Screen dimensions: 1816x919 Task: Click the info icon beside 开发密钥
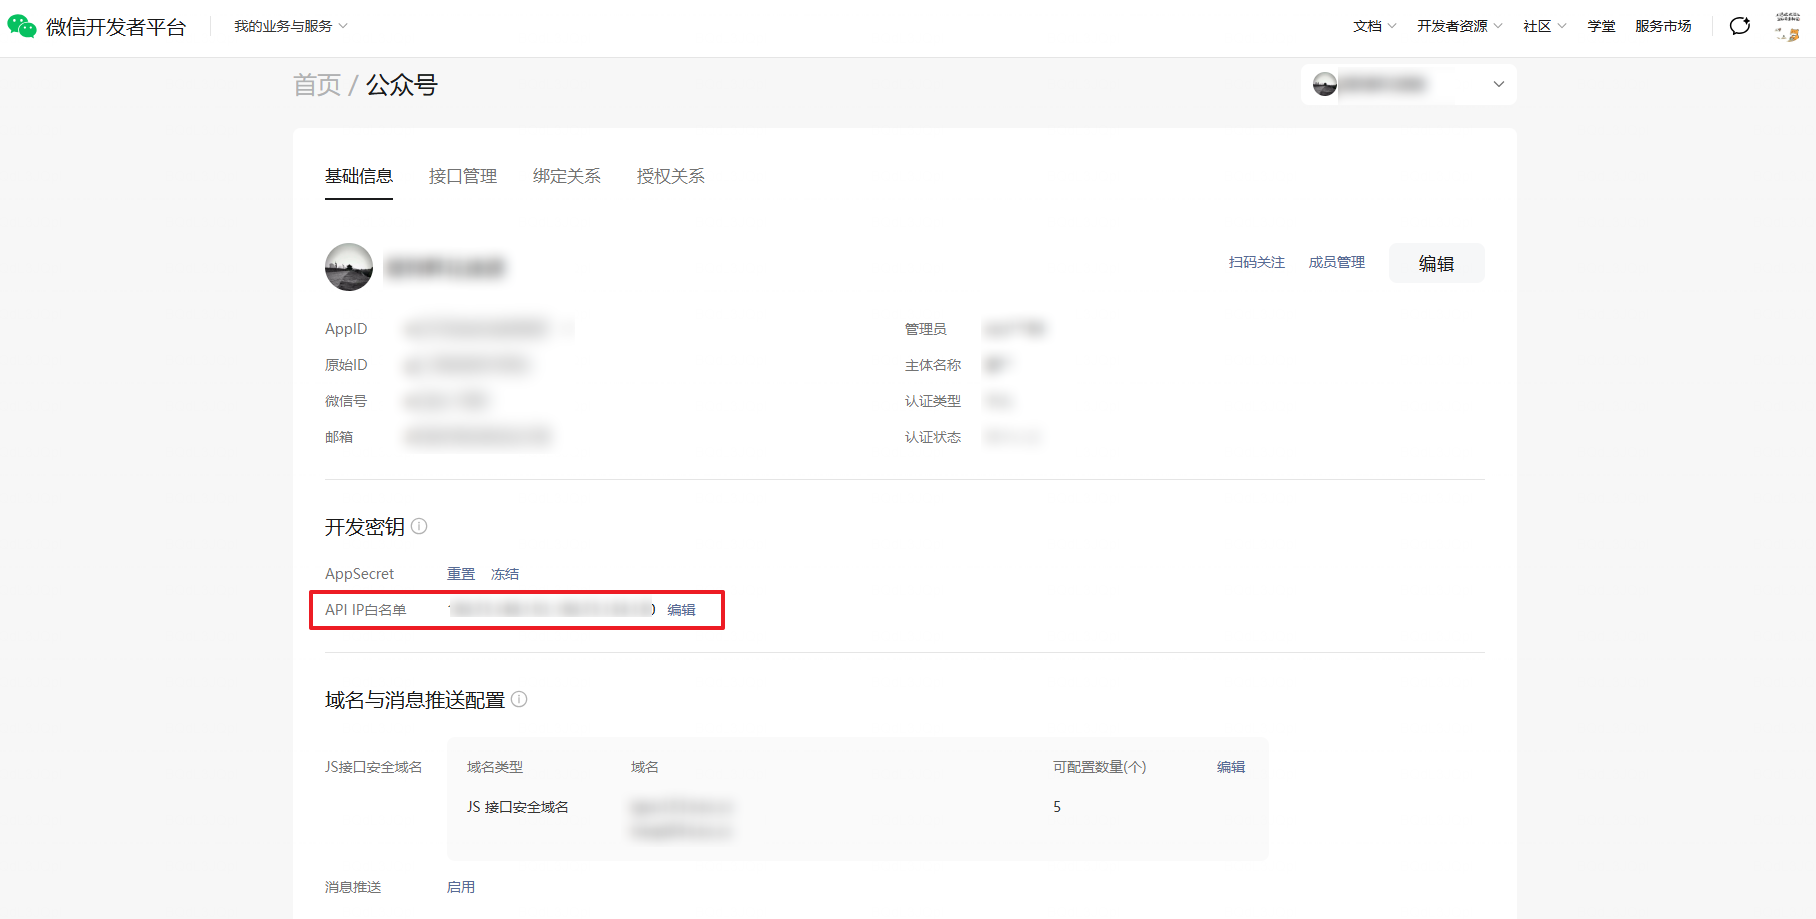[419, 526]
